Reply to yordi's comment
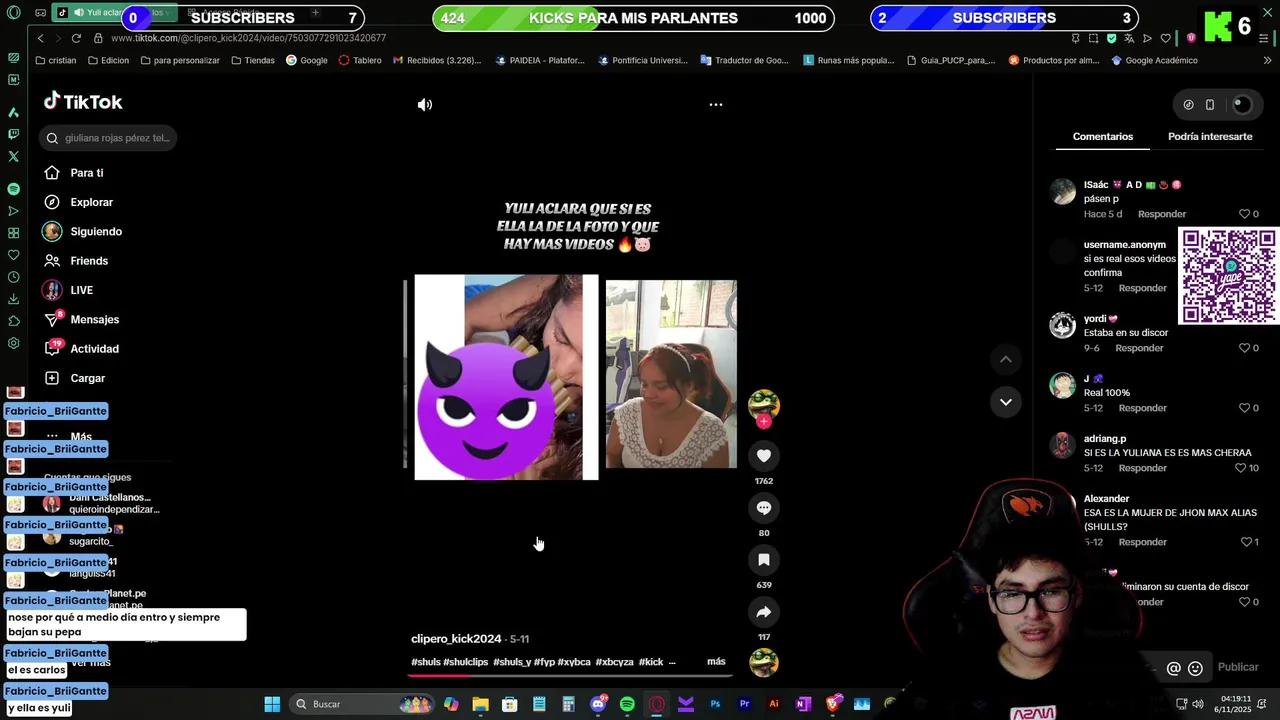1280x720 pixels. (x=1139, y=348)
